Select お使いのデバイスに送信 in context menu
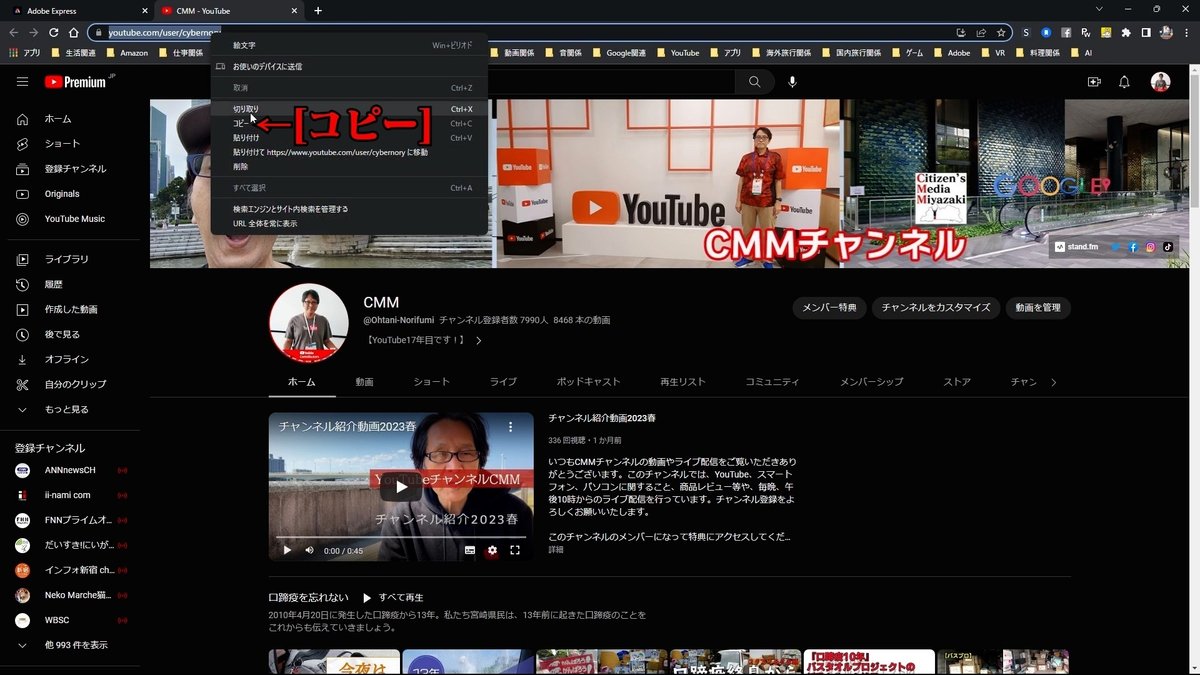This screenshot has height=675, width=1200. [349, 66]
